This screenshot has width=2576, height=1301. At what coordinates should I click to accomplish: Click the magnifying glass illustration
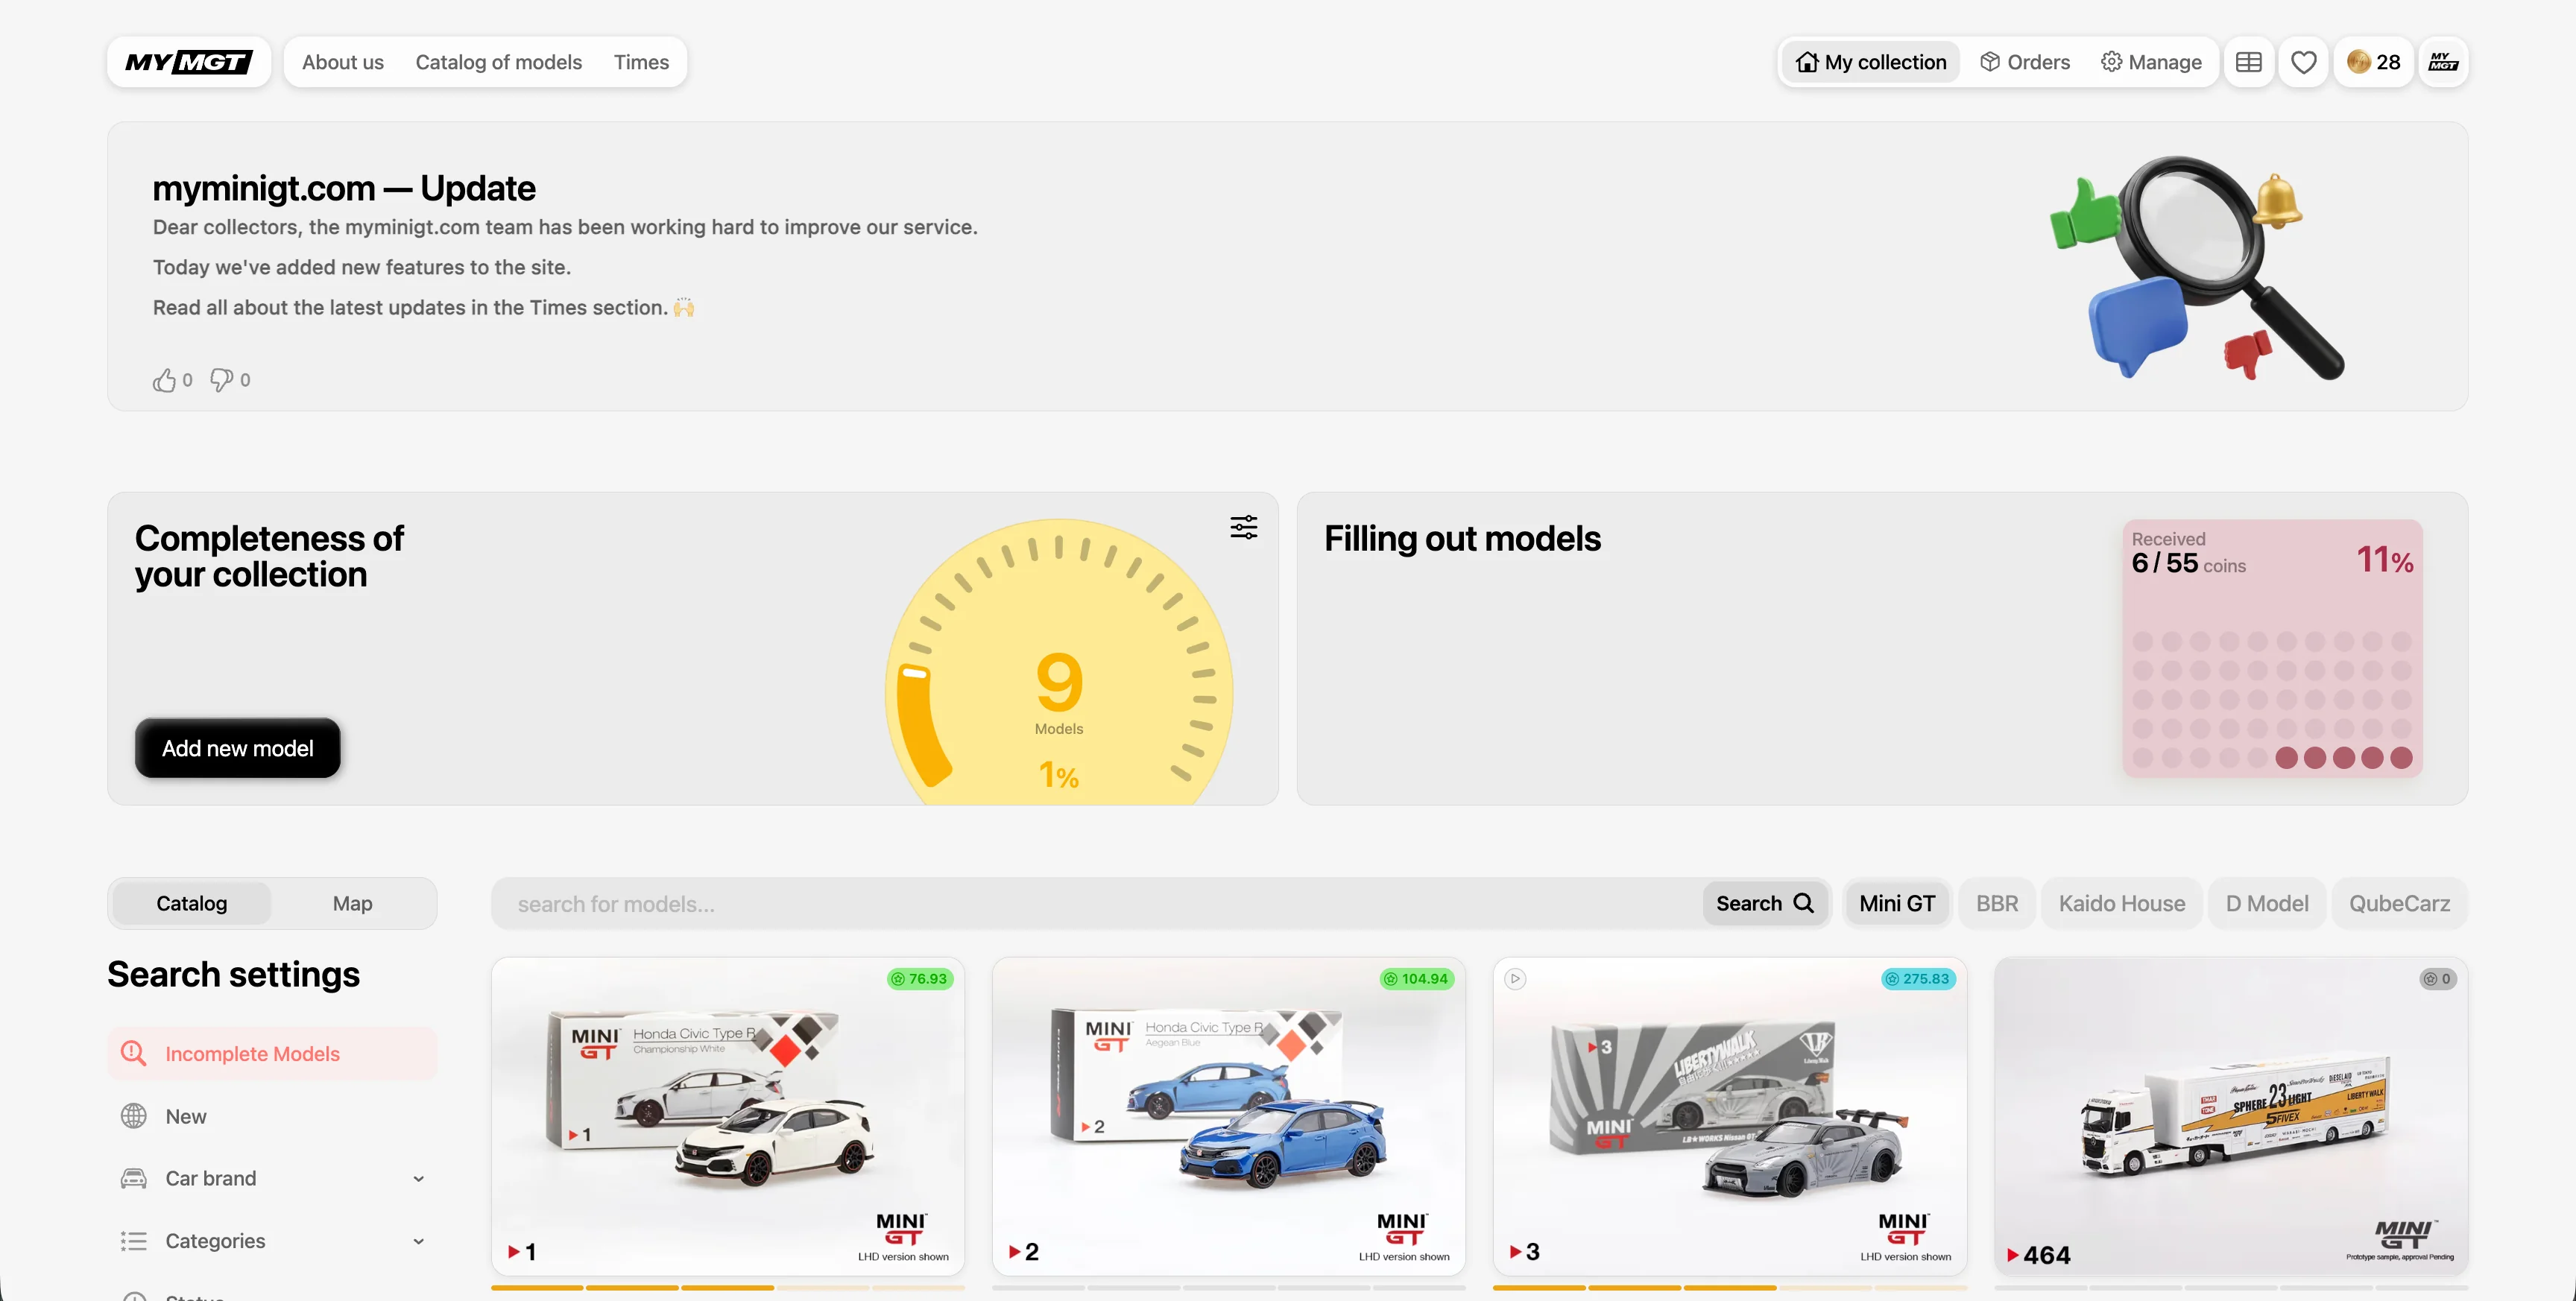[x=2198, y=268]
